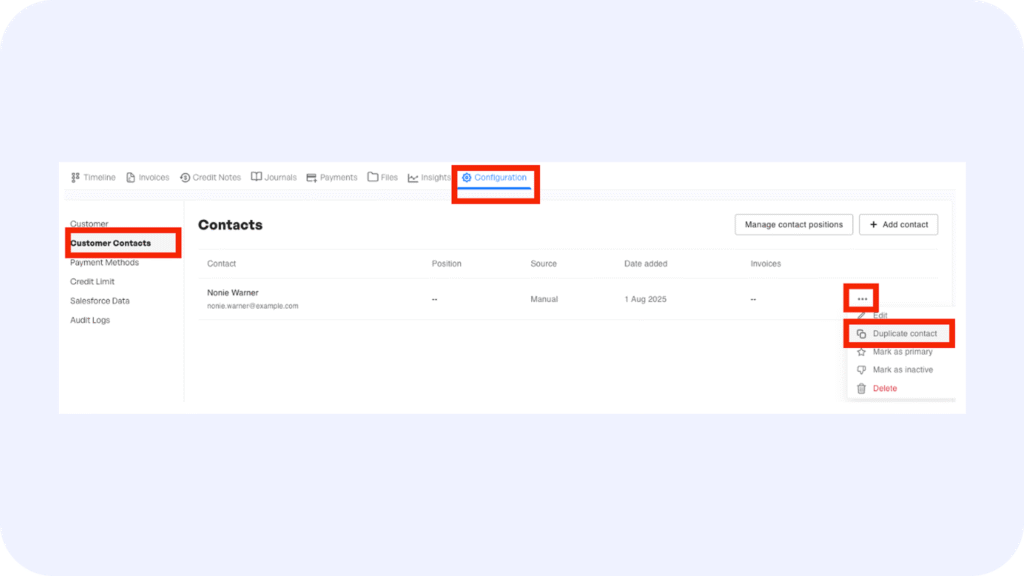
Task: View the Insights tab
Action: (x=429, y=178)
